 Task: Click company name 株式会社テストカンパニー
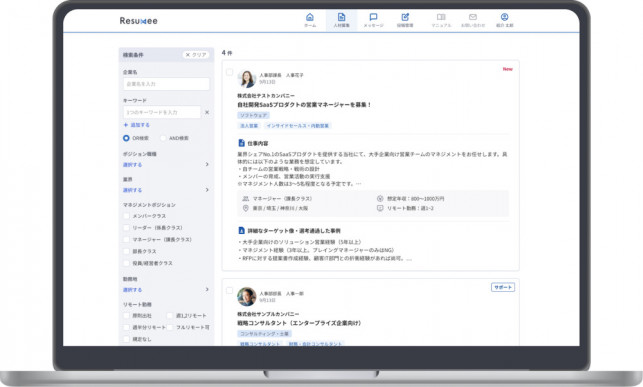pyautogui.click(x=266, y=96)
